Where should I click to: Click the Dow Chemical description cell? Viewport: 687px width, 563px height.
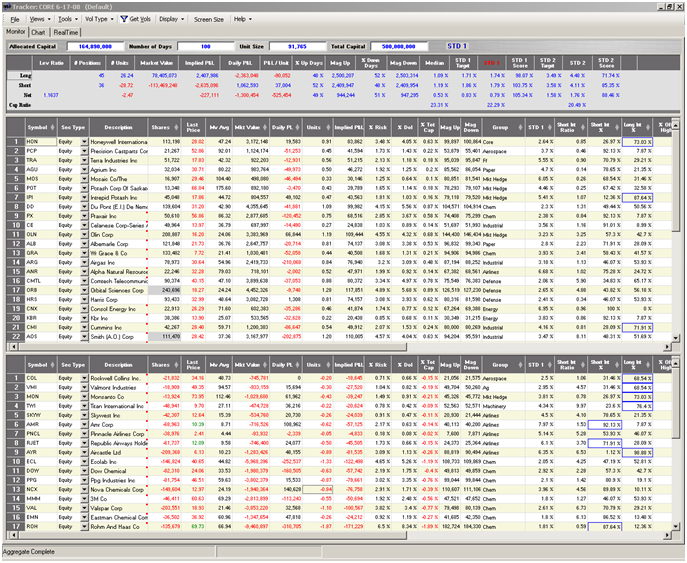click(119, 471)
